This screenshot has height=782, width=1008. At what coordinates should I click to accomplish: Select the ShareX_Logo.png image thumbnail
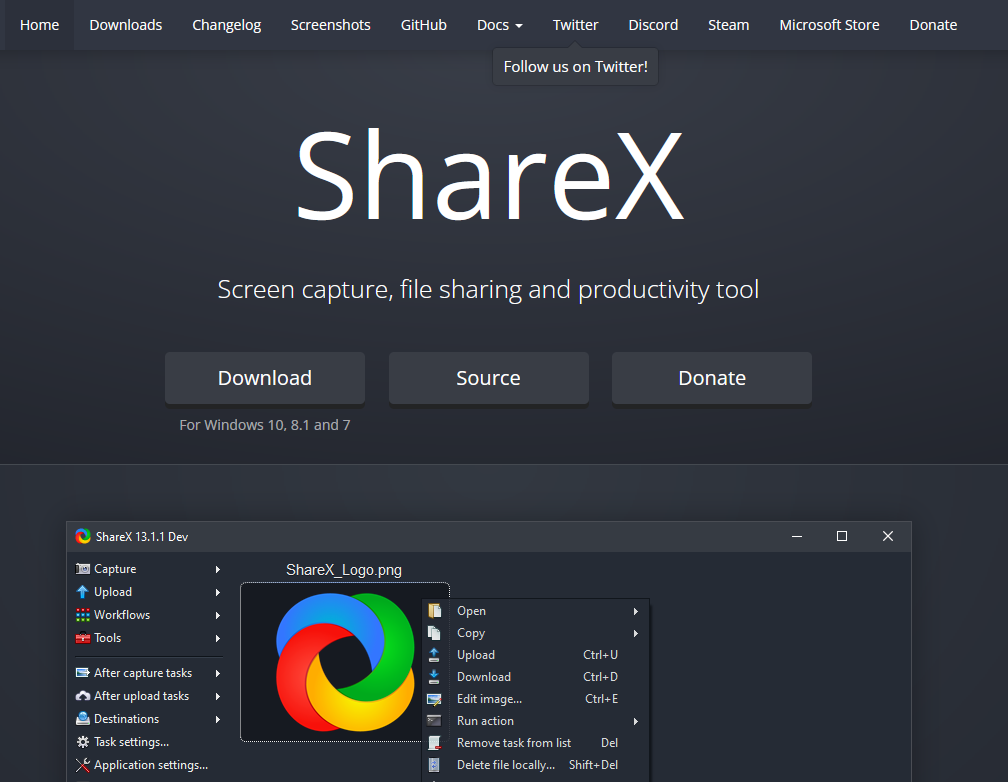(x=345, y=662)
